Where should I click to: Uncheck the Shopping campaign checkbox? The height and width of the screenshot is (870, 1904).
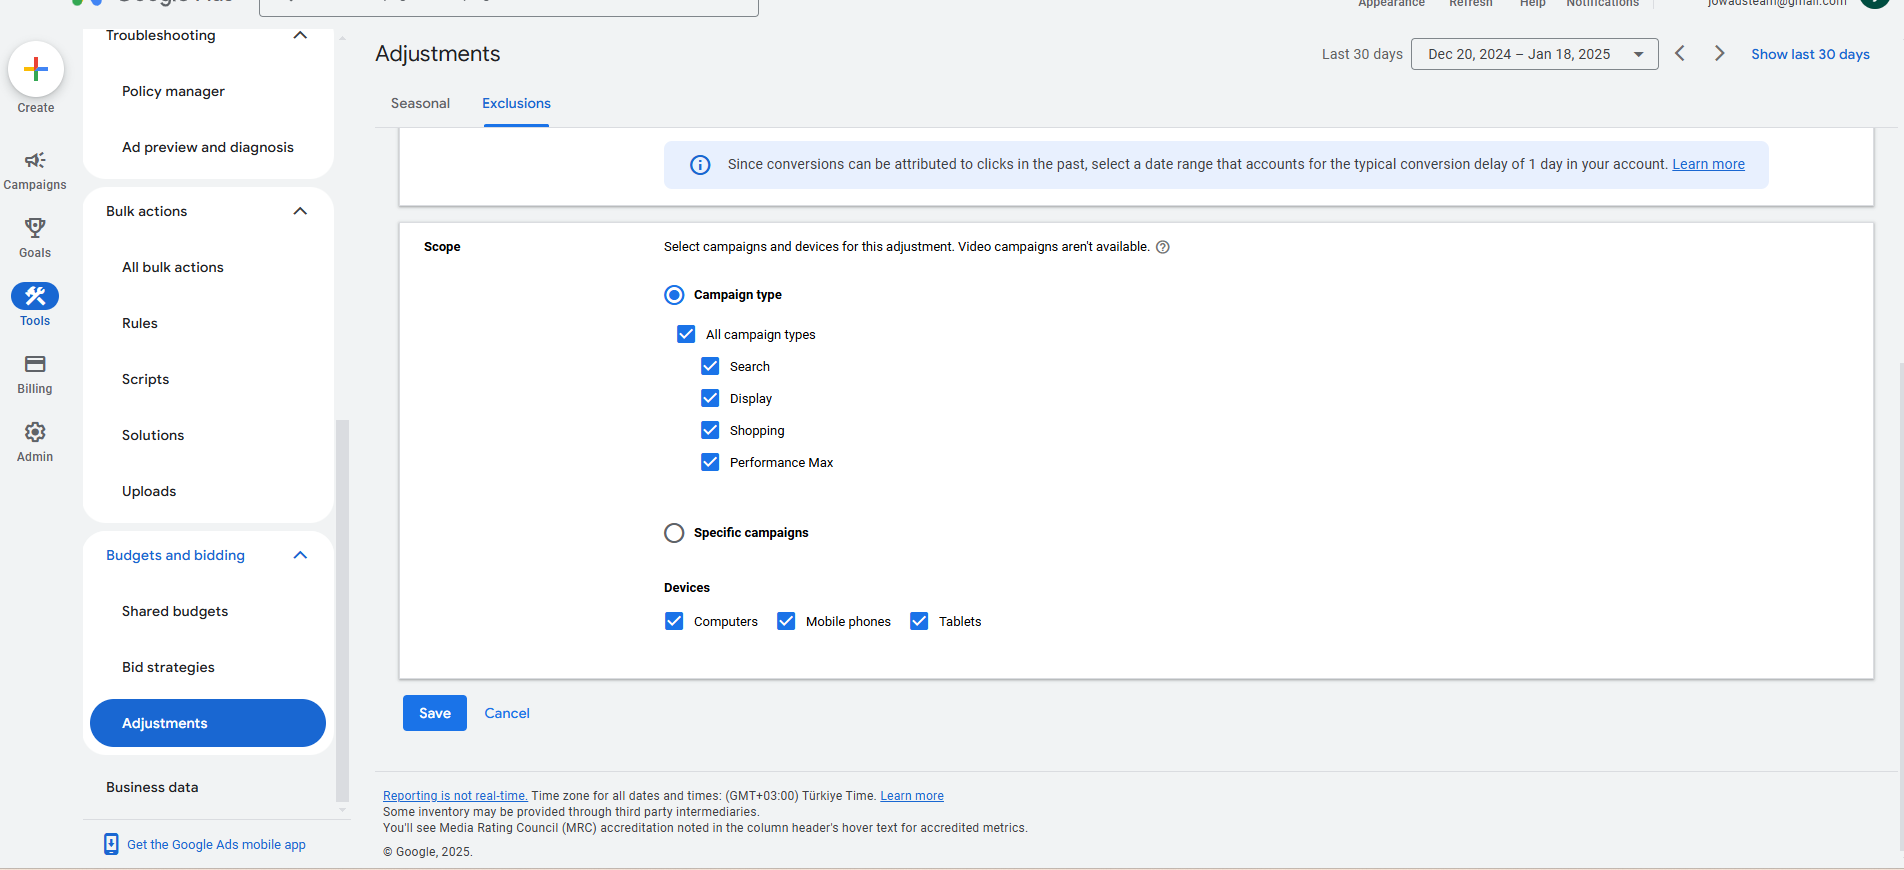710,430
